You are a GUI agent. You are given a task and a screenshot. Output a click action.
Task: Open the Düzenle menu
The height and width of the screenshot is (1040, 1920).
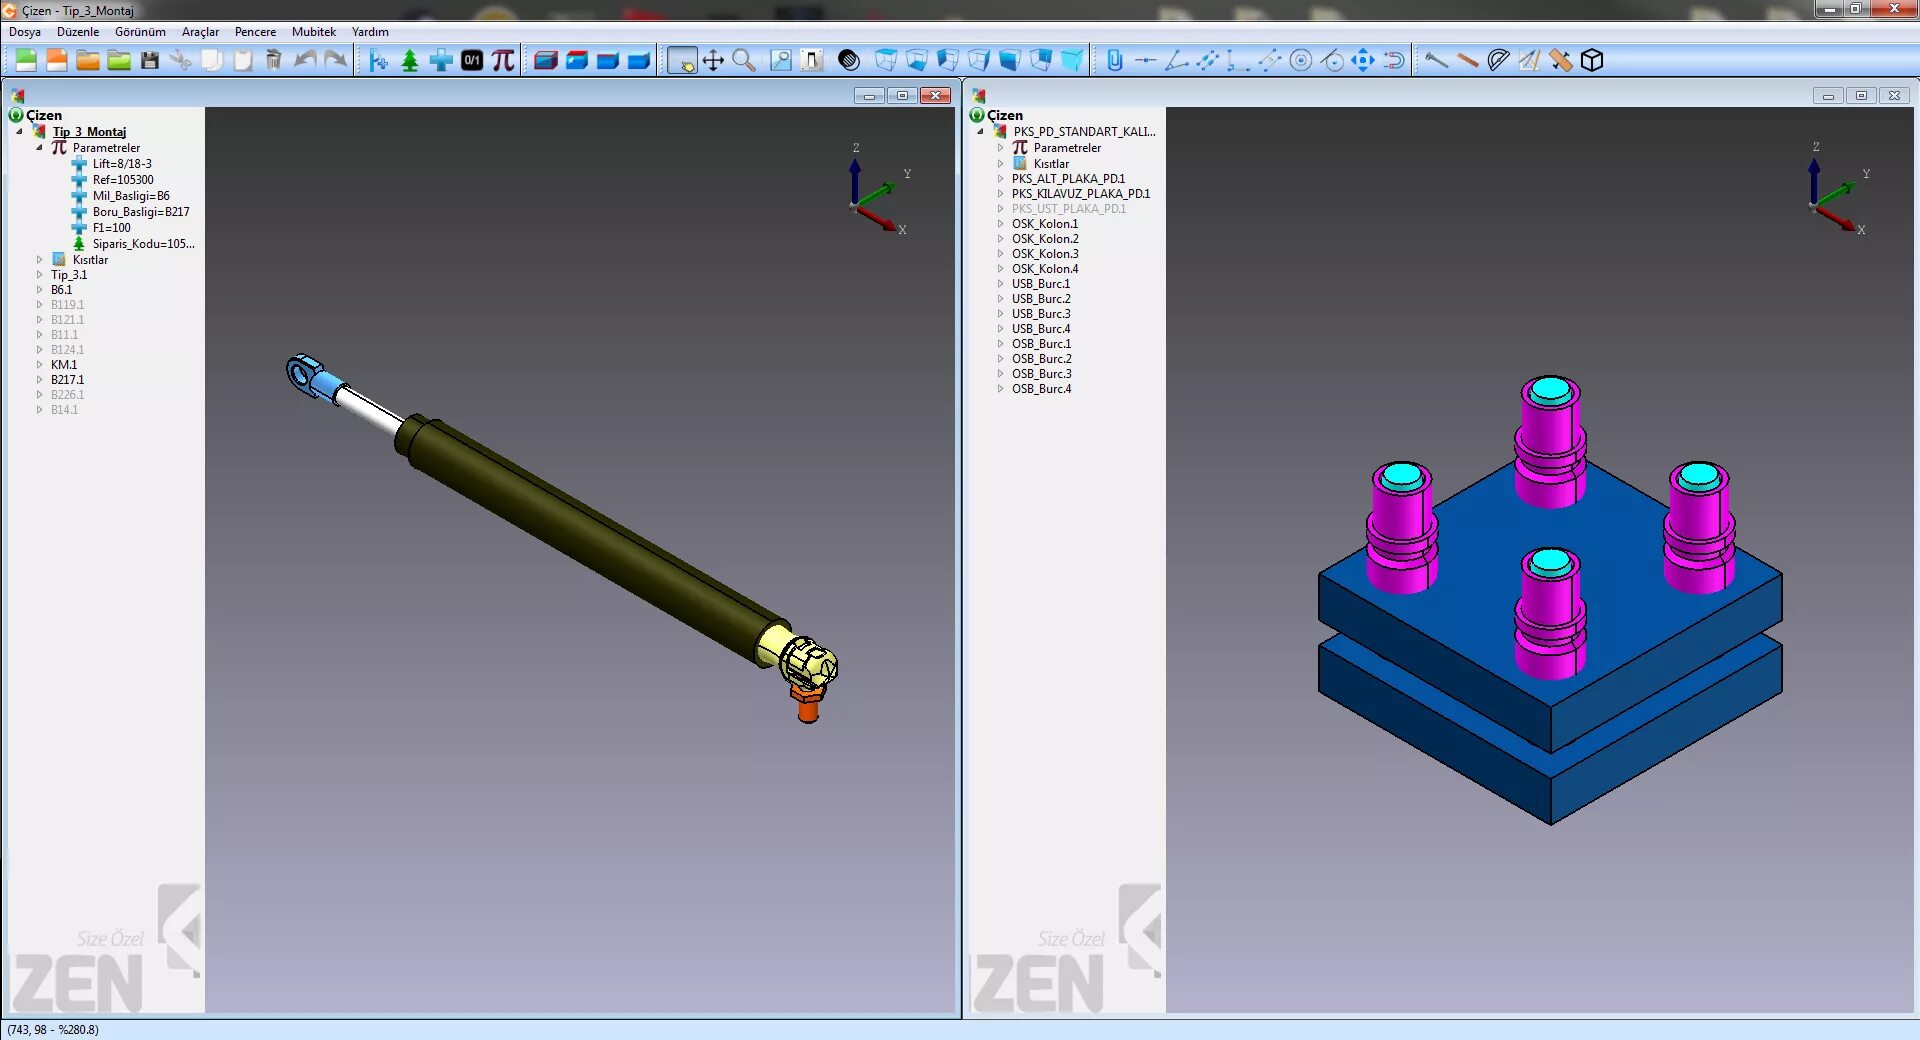point(78,32)
